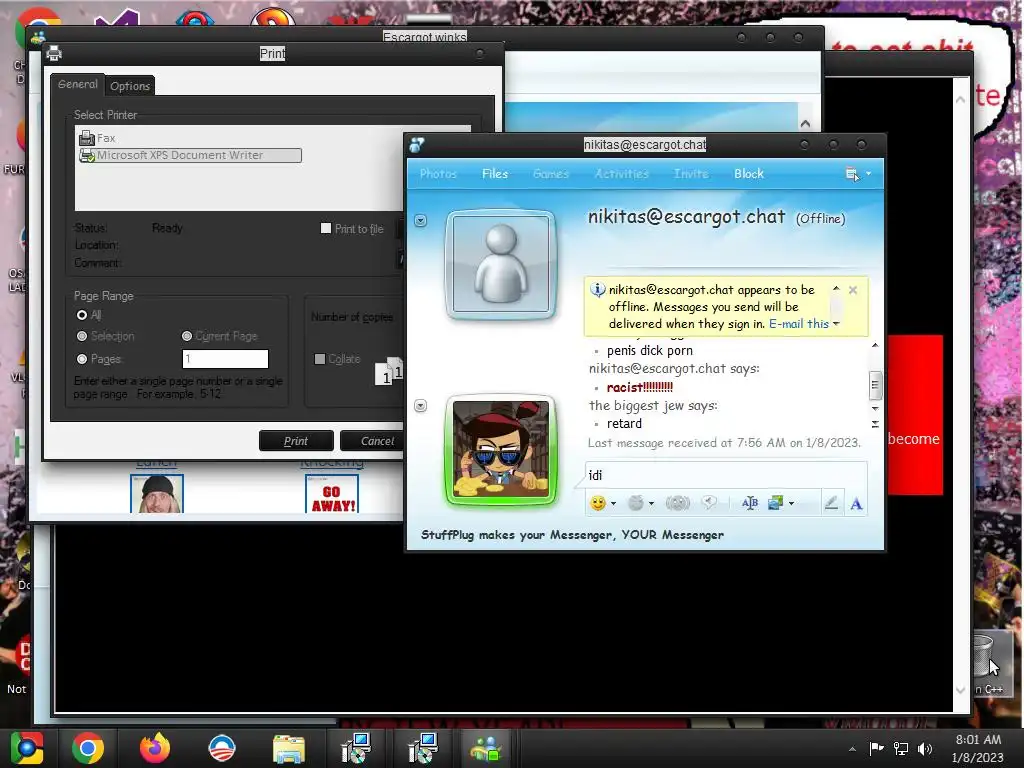Click the taskbar clock showing 8:01 AM

(x=978, y=748)
